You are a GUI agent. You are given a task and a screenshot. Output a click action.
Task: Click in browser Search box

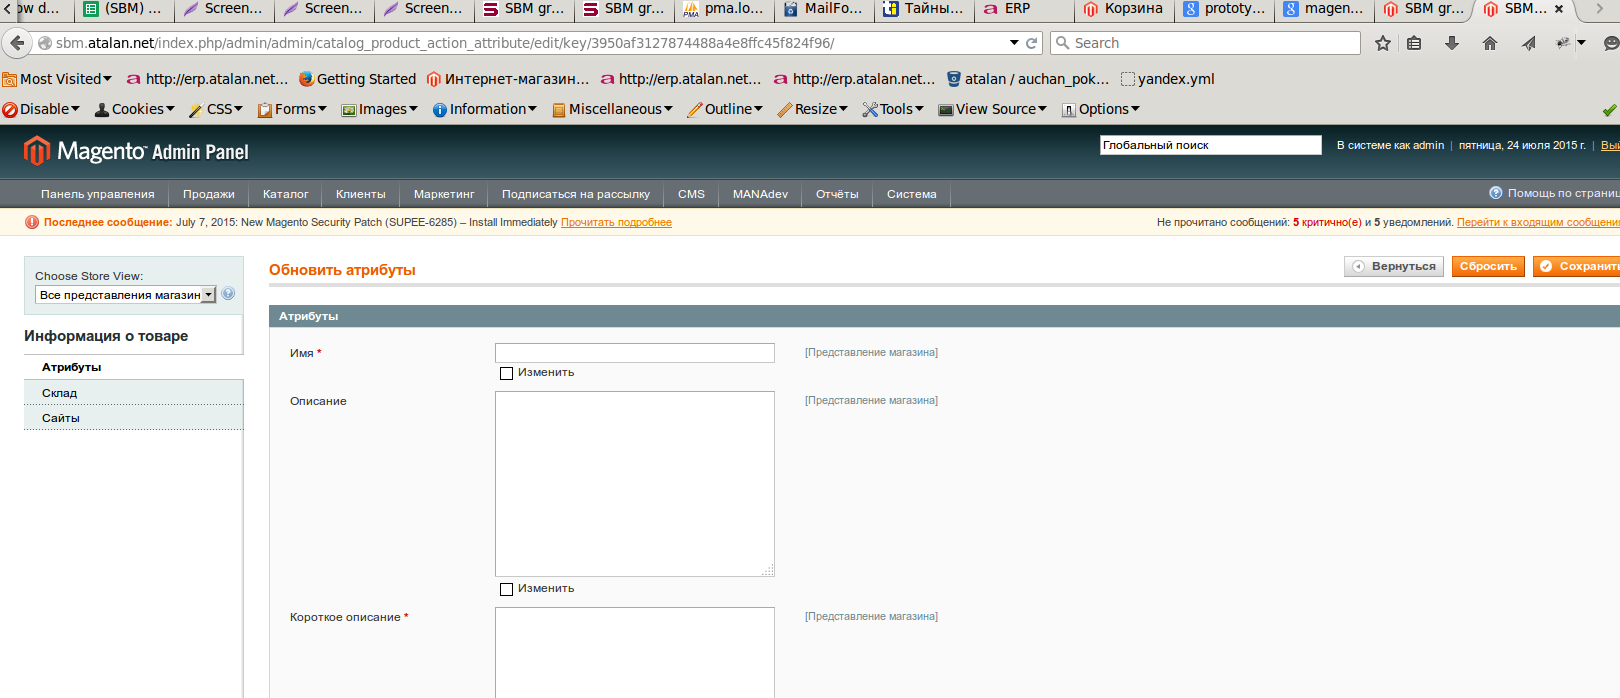pos(1205,43)
